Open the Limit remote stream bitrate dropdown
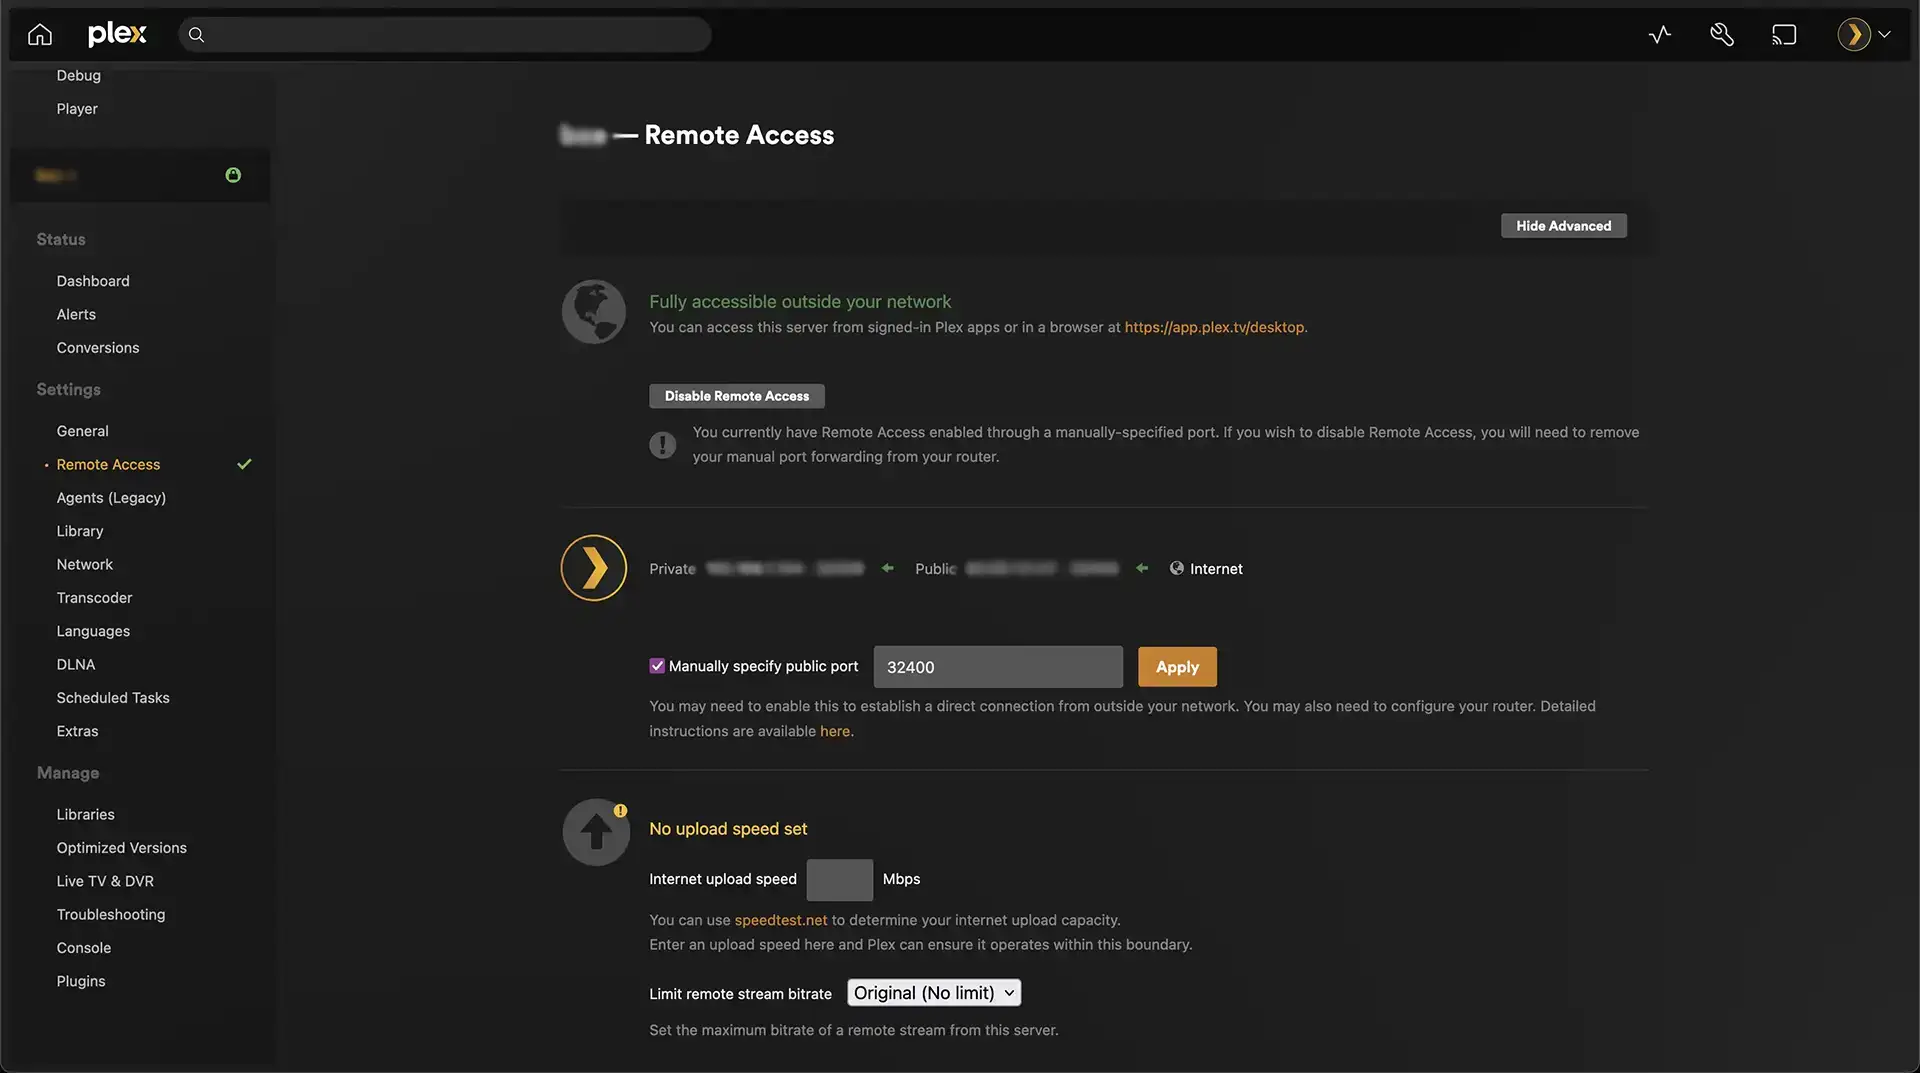The width and height of the screenshot is (1920, 1073). click(933, 992)
